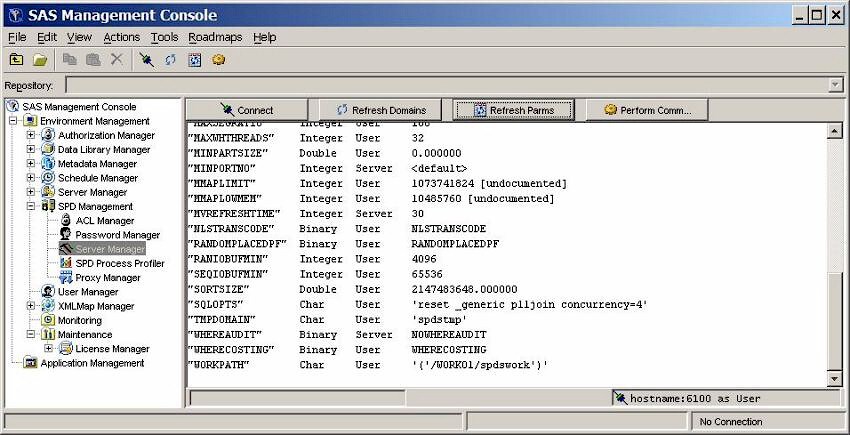The image size is (850, 435).
Task: Expand the XMLMap Manager node
Action: pos(30,306)
